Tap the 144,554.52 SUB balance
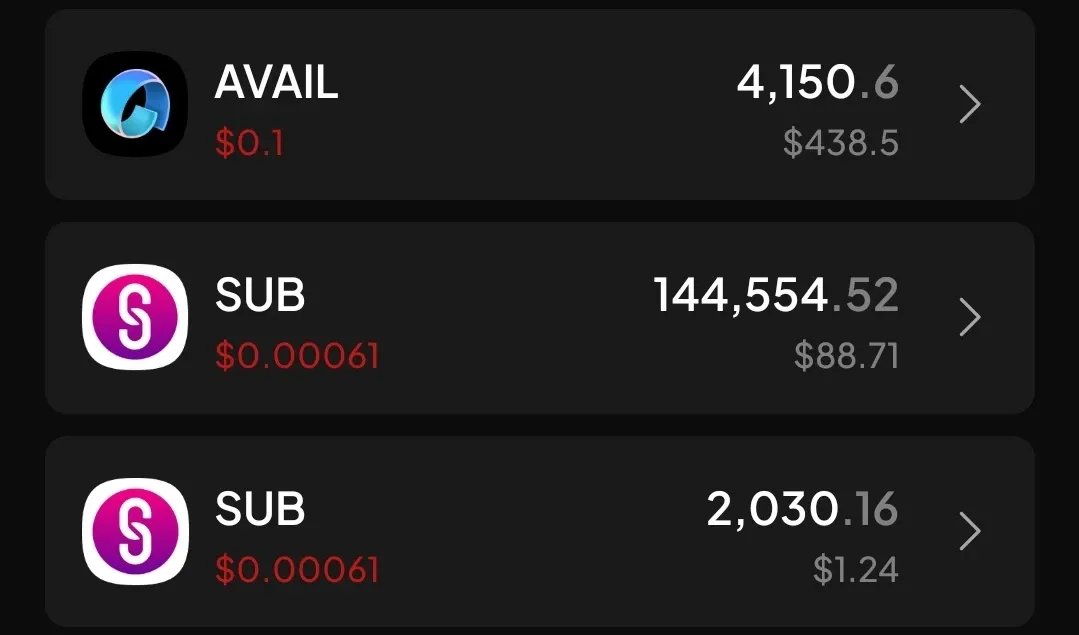The height and width of the screenshot is (635, 1079). pos(776,296)
